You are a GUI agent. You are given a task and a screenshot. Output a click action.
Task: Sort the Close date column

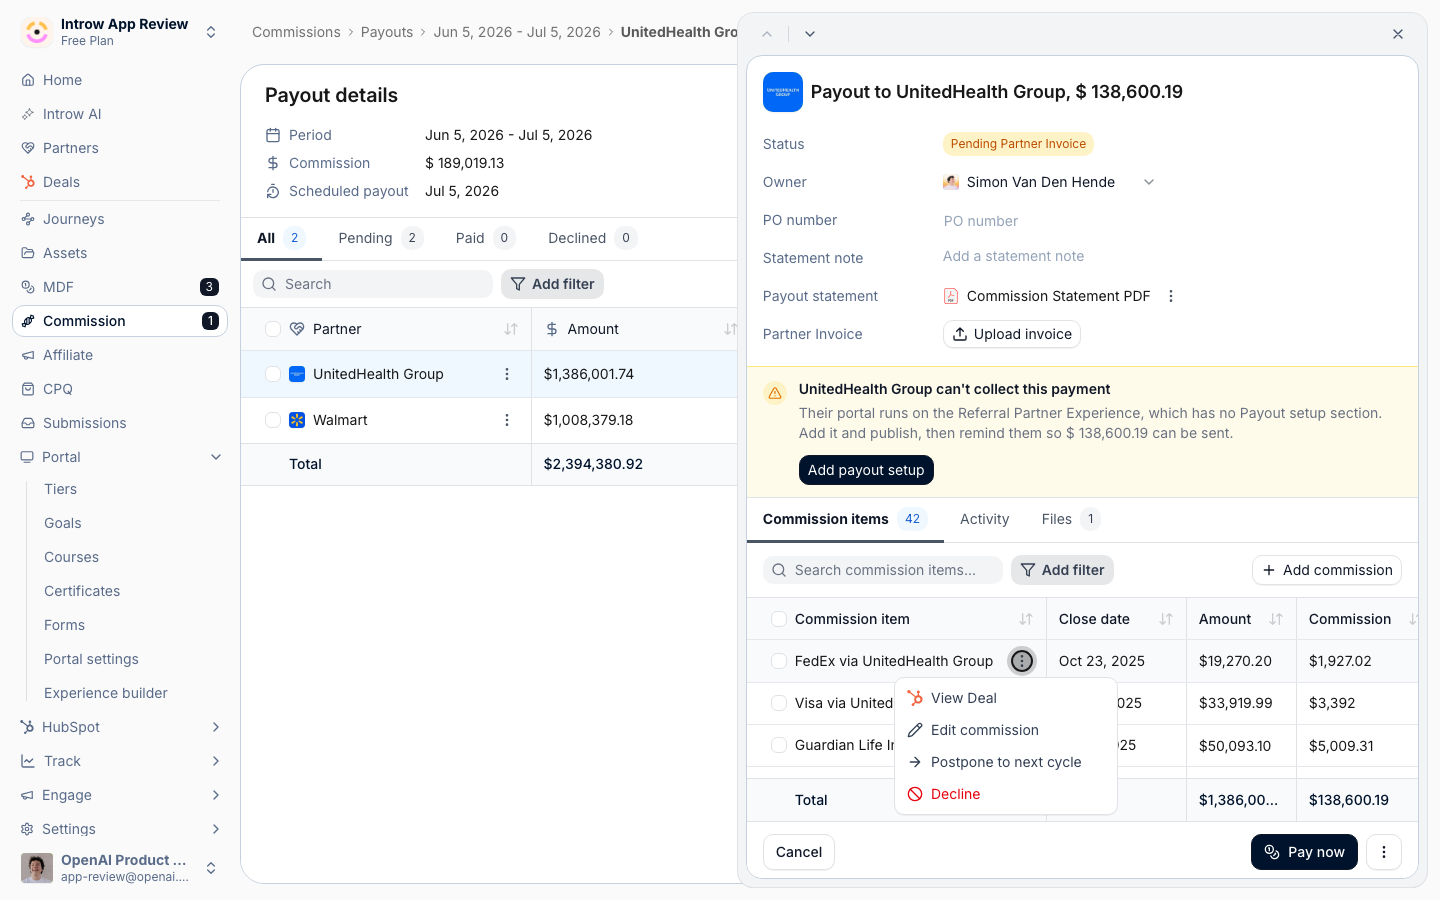[1166, 619]
